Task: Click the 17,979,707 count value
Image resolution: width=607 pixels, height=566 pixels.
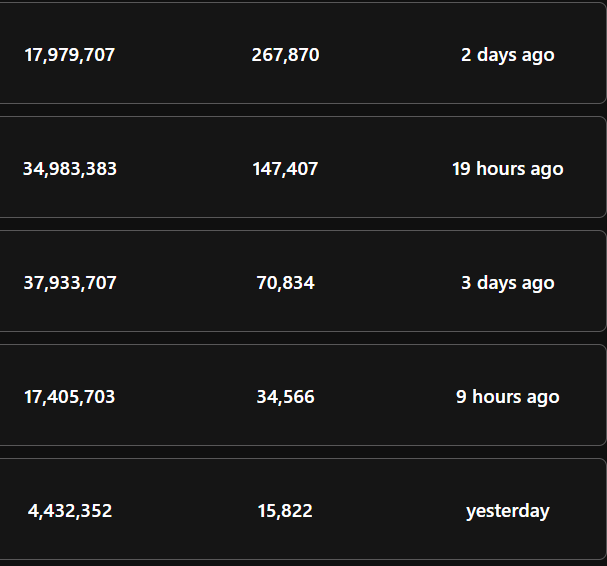Action: 70,55
